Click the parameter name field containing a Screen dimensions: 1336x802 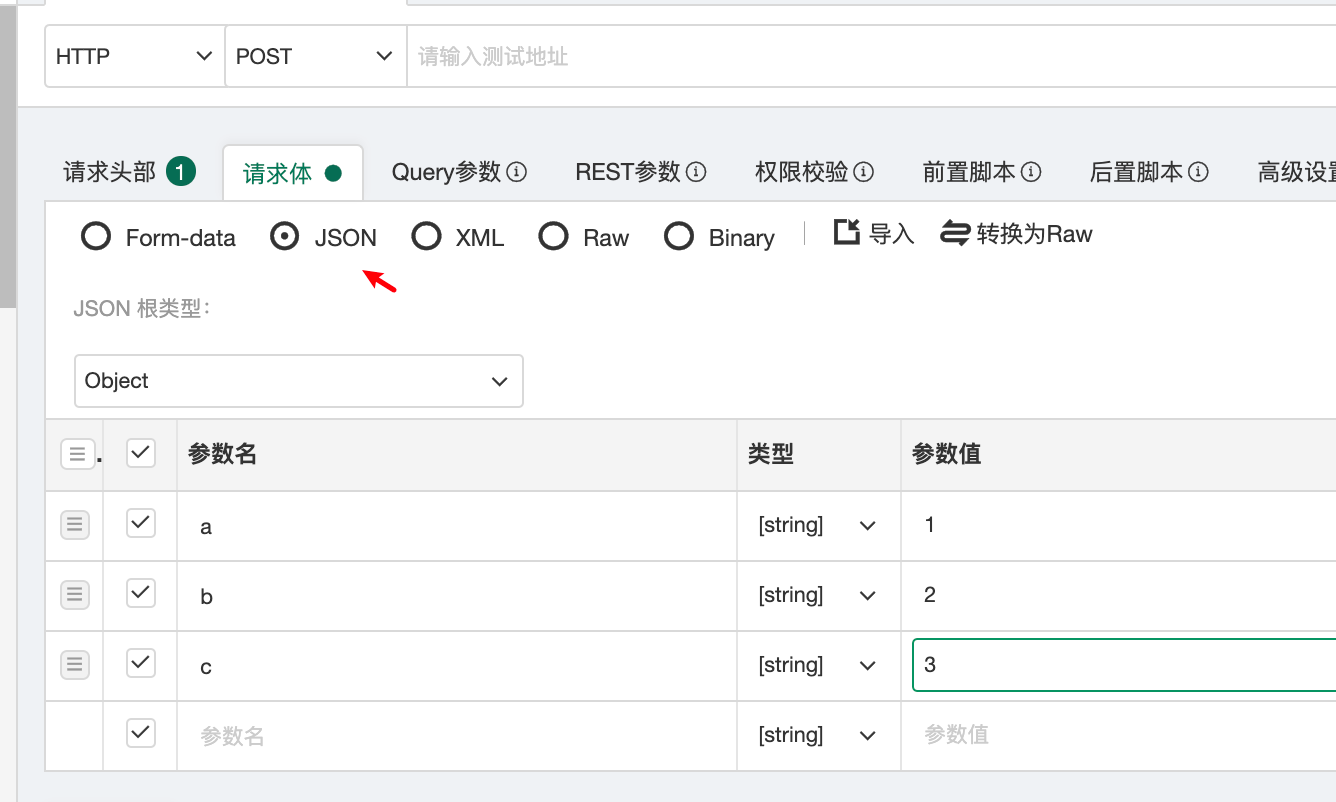tap(457, 526)
